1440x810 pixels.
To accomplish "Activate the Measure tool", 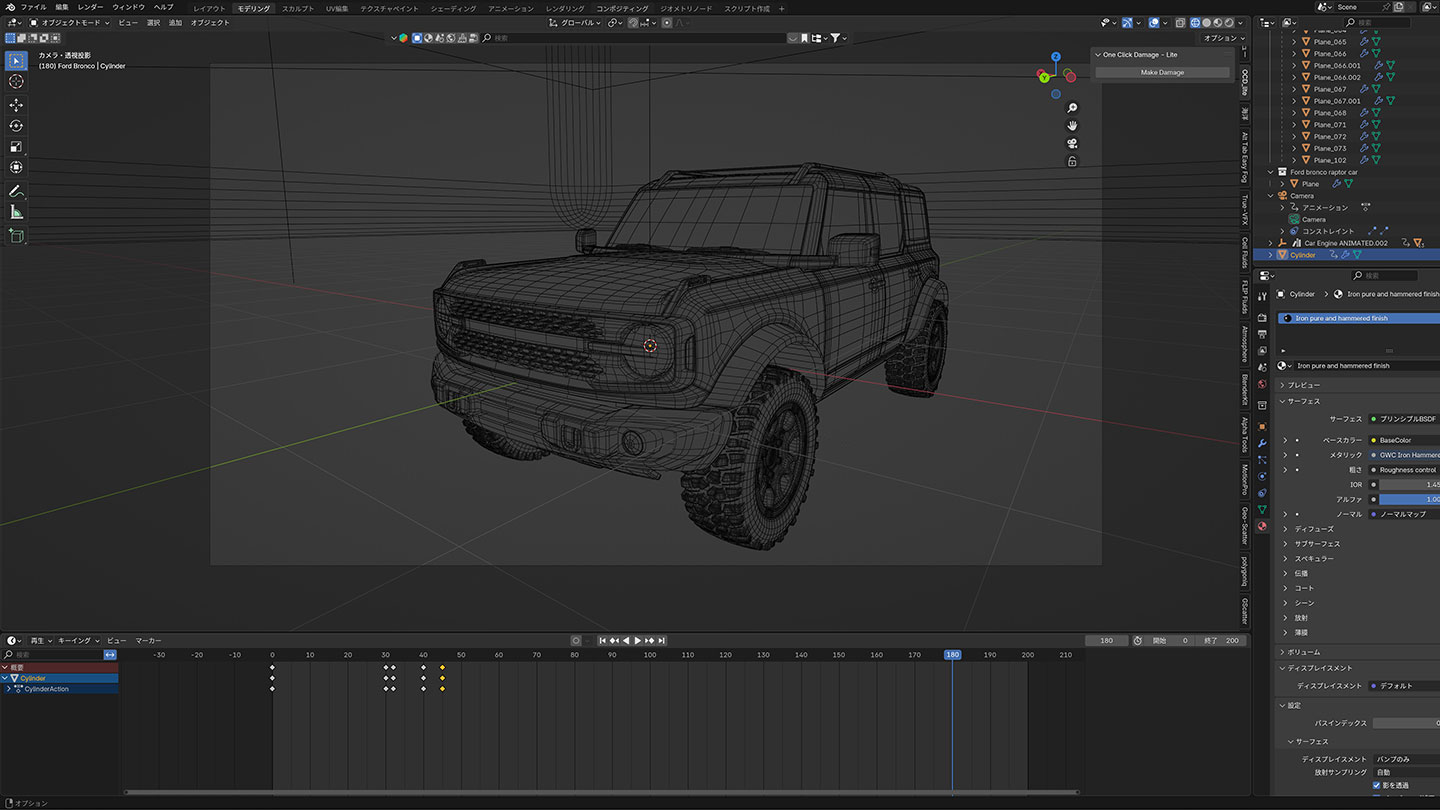I will click(x=16, y=212).
